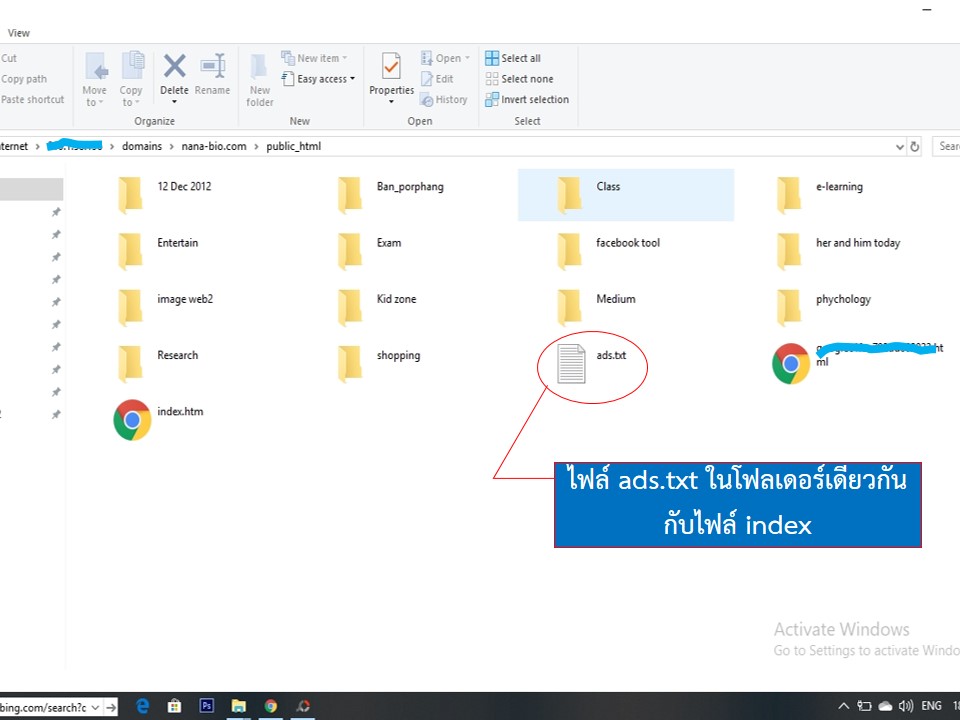Open the e-learning folder
Screen dimensions: 960x720
pos(790,193)
